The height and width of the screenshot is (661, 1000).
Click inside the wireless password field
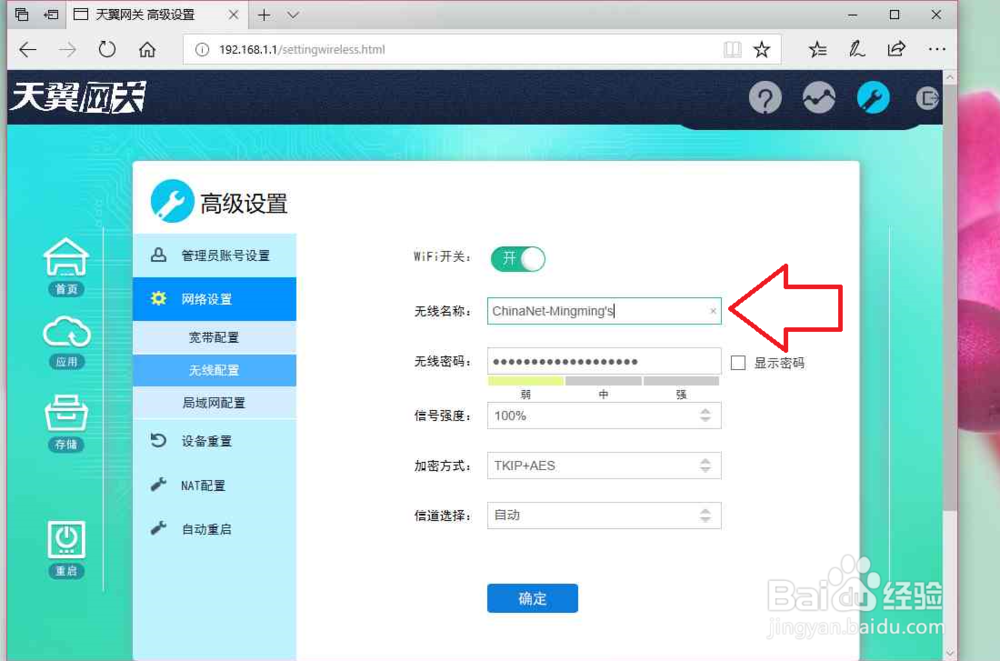coord(600,361)
